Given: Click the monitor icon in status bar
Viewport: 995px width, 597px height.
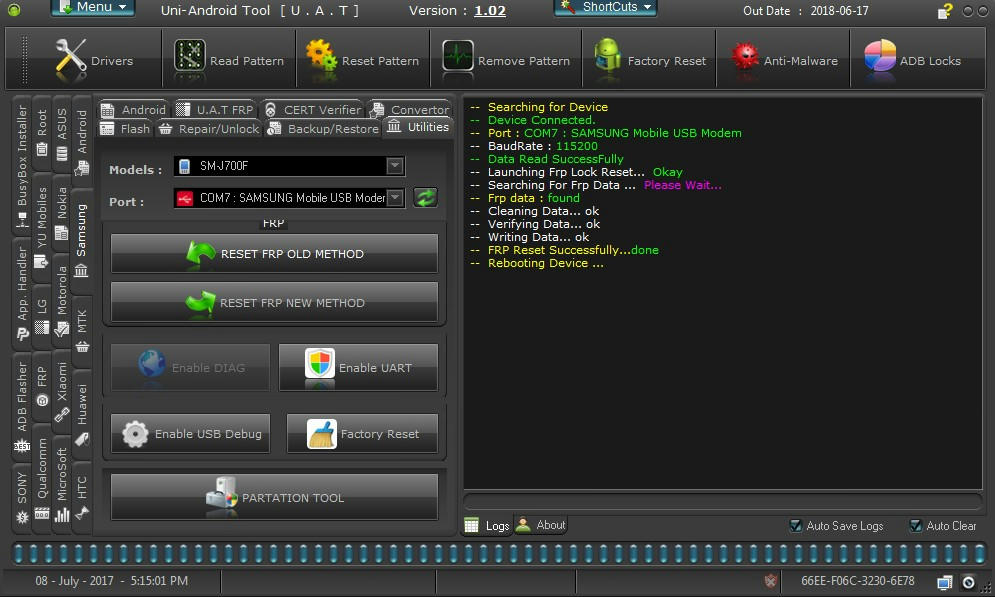Looking at the screenshot, I should click(x=944, y=582).
